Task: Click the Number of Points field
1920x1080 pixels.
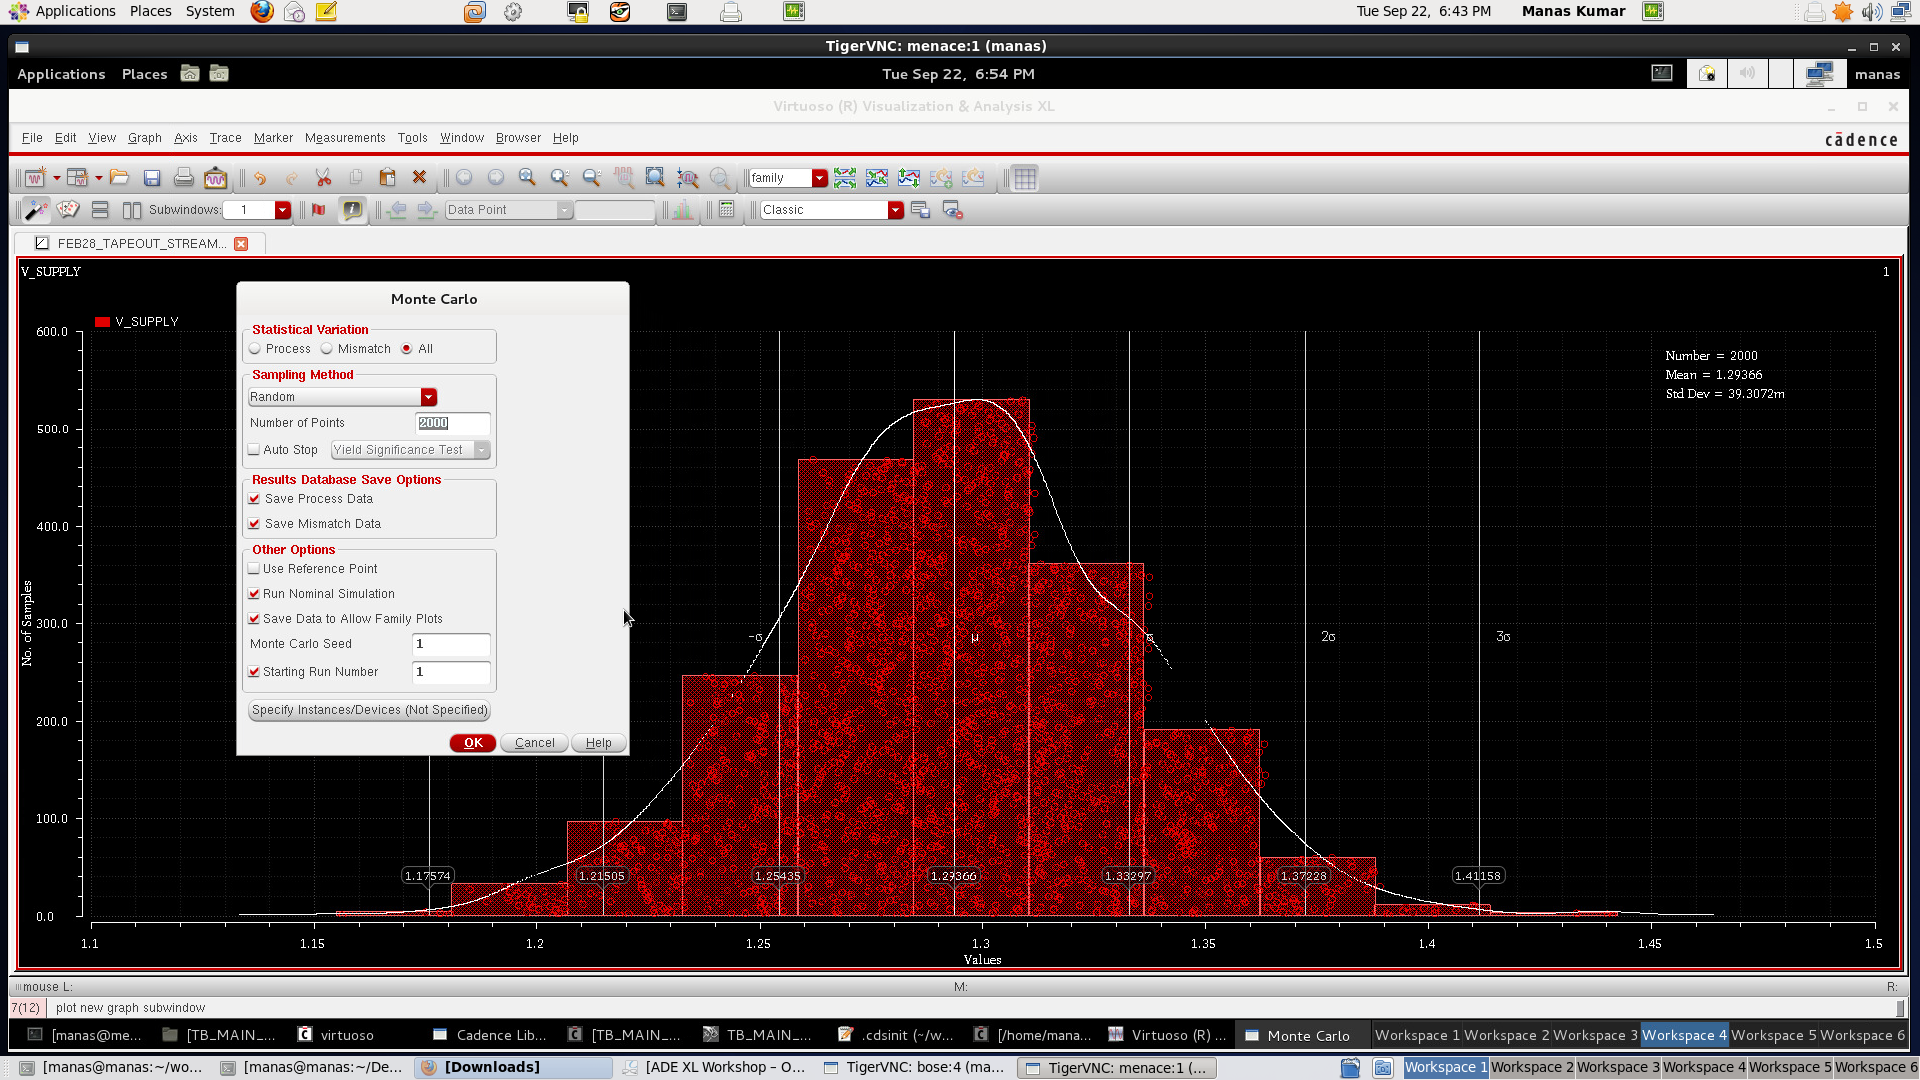Action: point(453,423)
